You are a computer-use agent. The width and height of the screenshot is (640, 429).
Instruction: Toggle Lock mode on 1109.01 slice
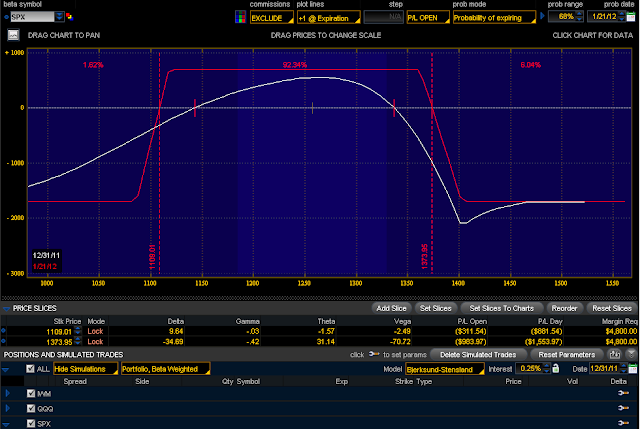[x=95, y=331]
